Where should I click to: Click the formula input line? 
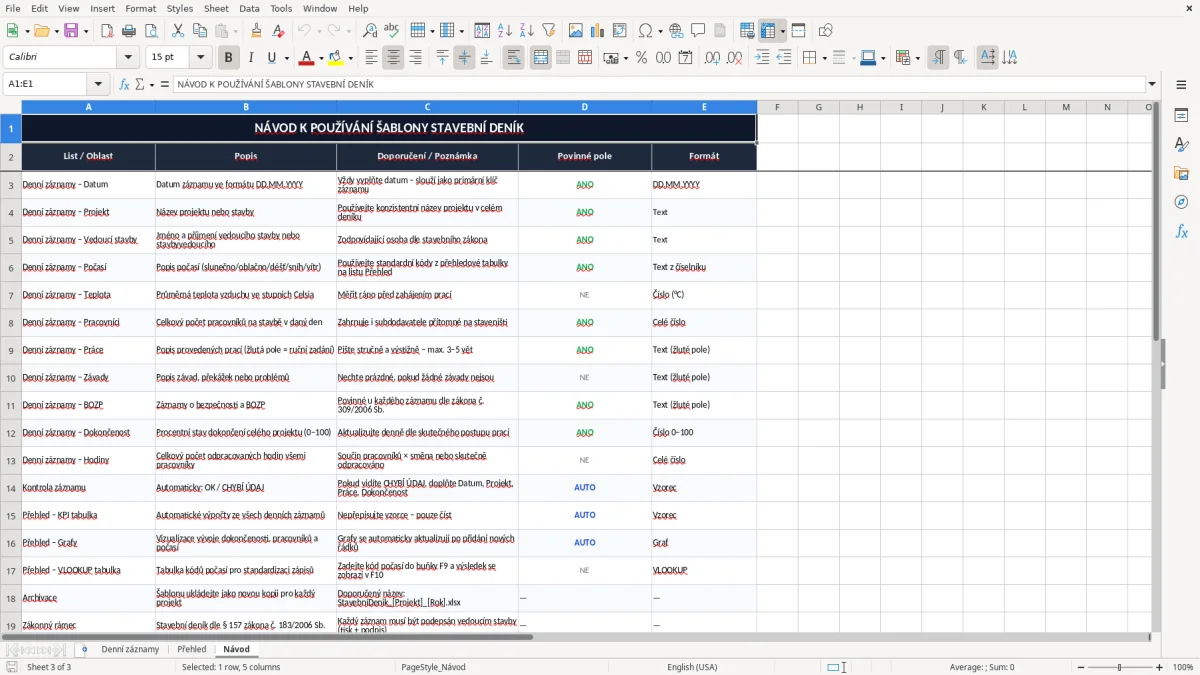click(659, 84)
